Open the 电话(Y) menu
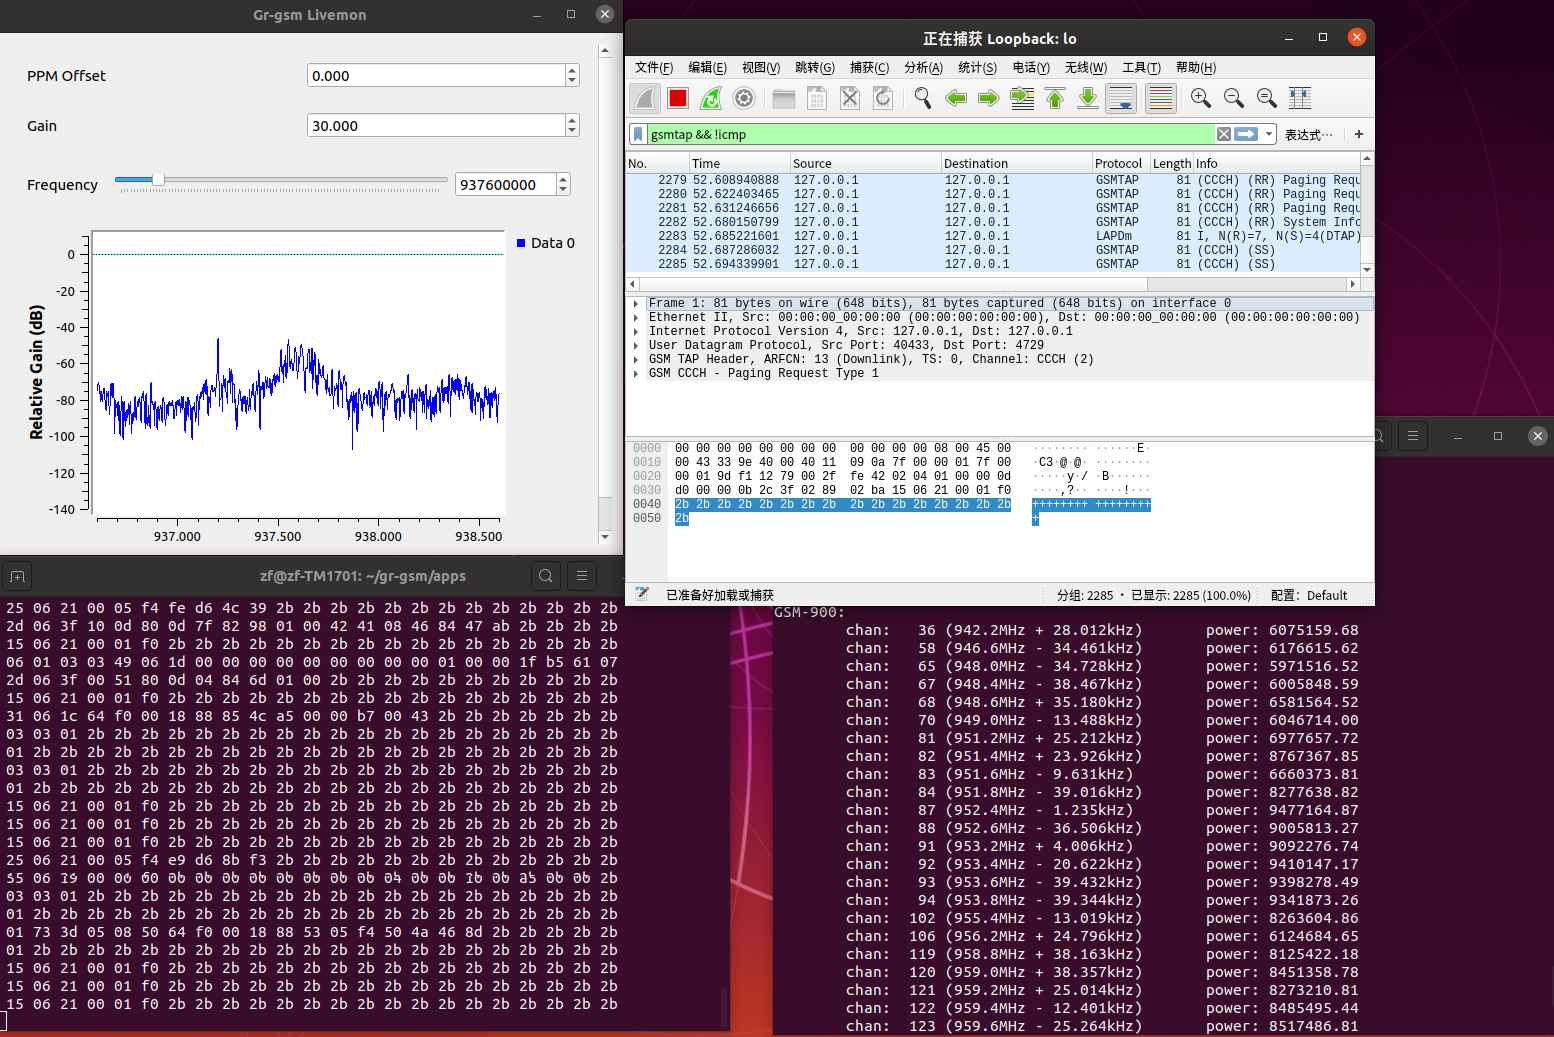This screenshot has width=1554, height=1037. tap(1031, 67)
